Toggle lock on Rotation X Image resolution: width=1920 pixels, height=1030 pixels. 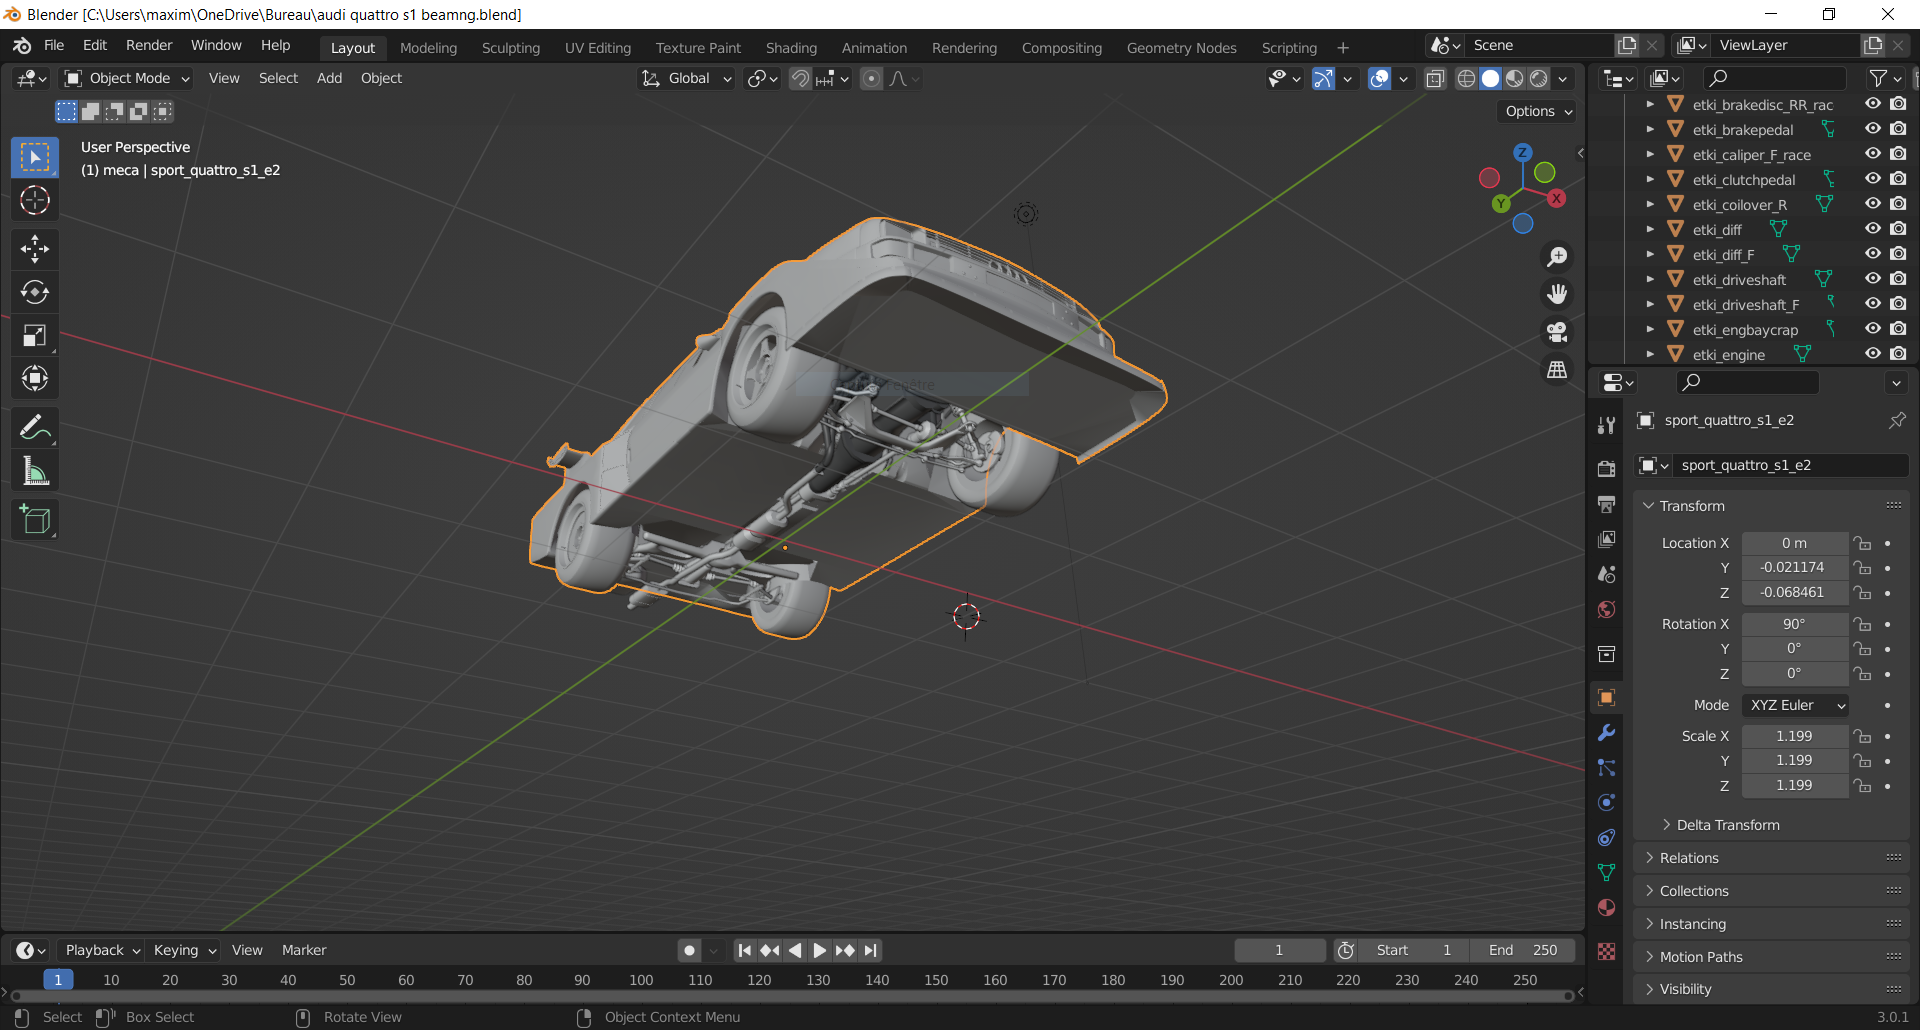pos(1862,624)
